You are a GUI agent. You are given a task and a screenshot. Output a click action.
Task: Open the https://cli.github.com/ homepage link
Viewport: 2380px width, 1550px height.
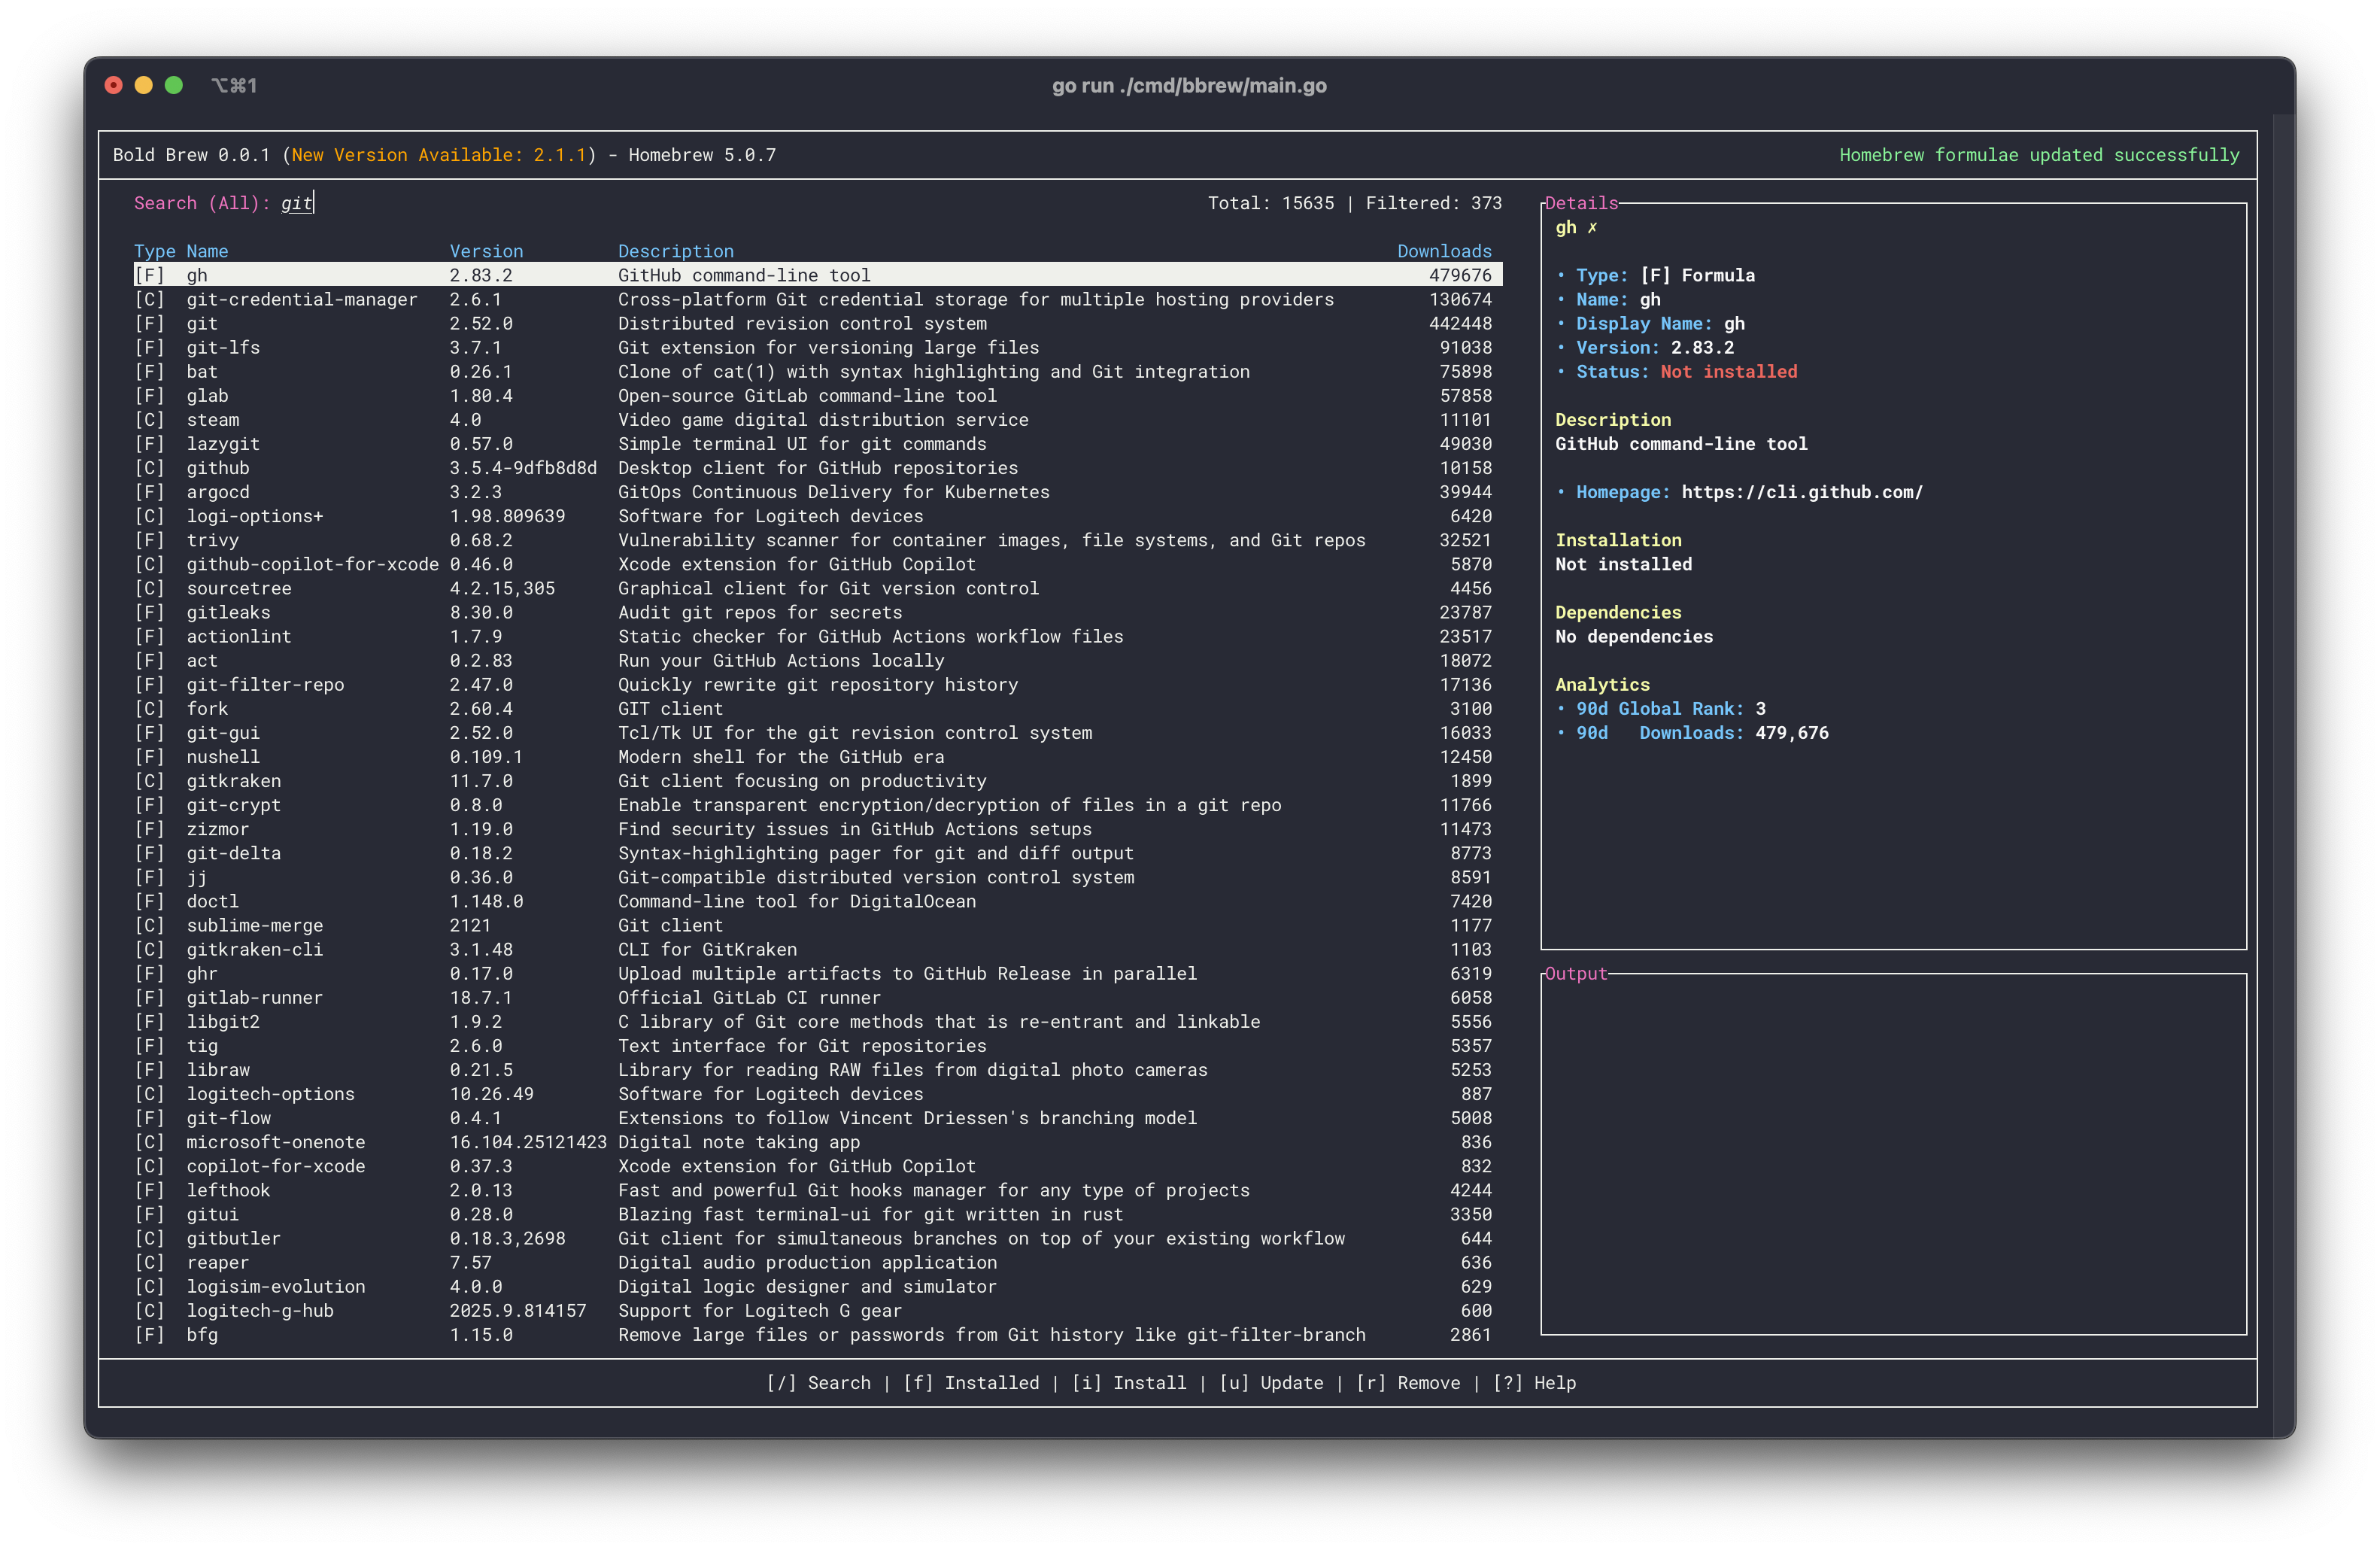[1801, 492]
